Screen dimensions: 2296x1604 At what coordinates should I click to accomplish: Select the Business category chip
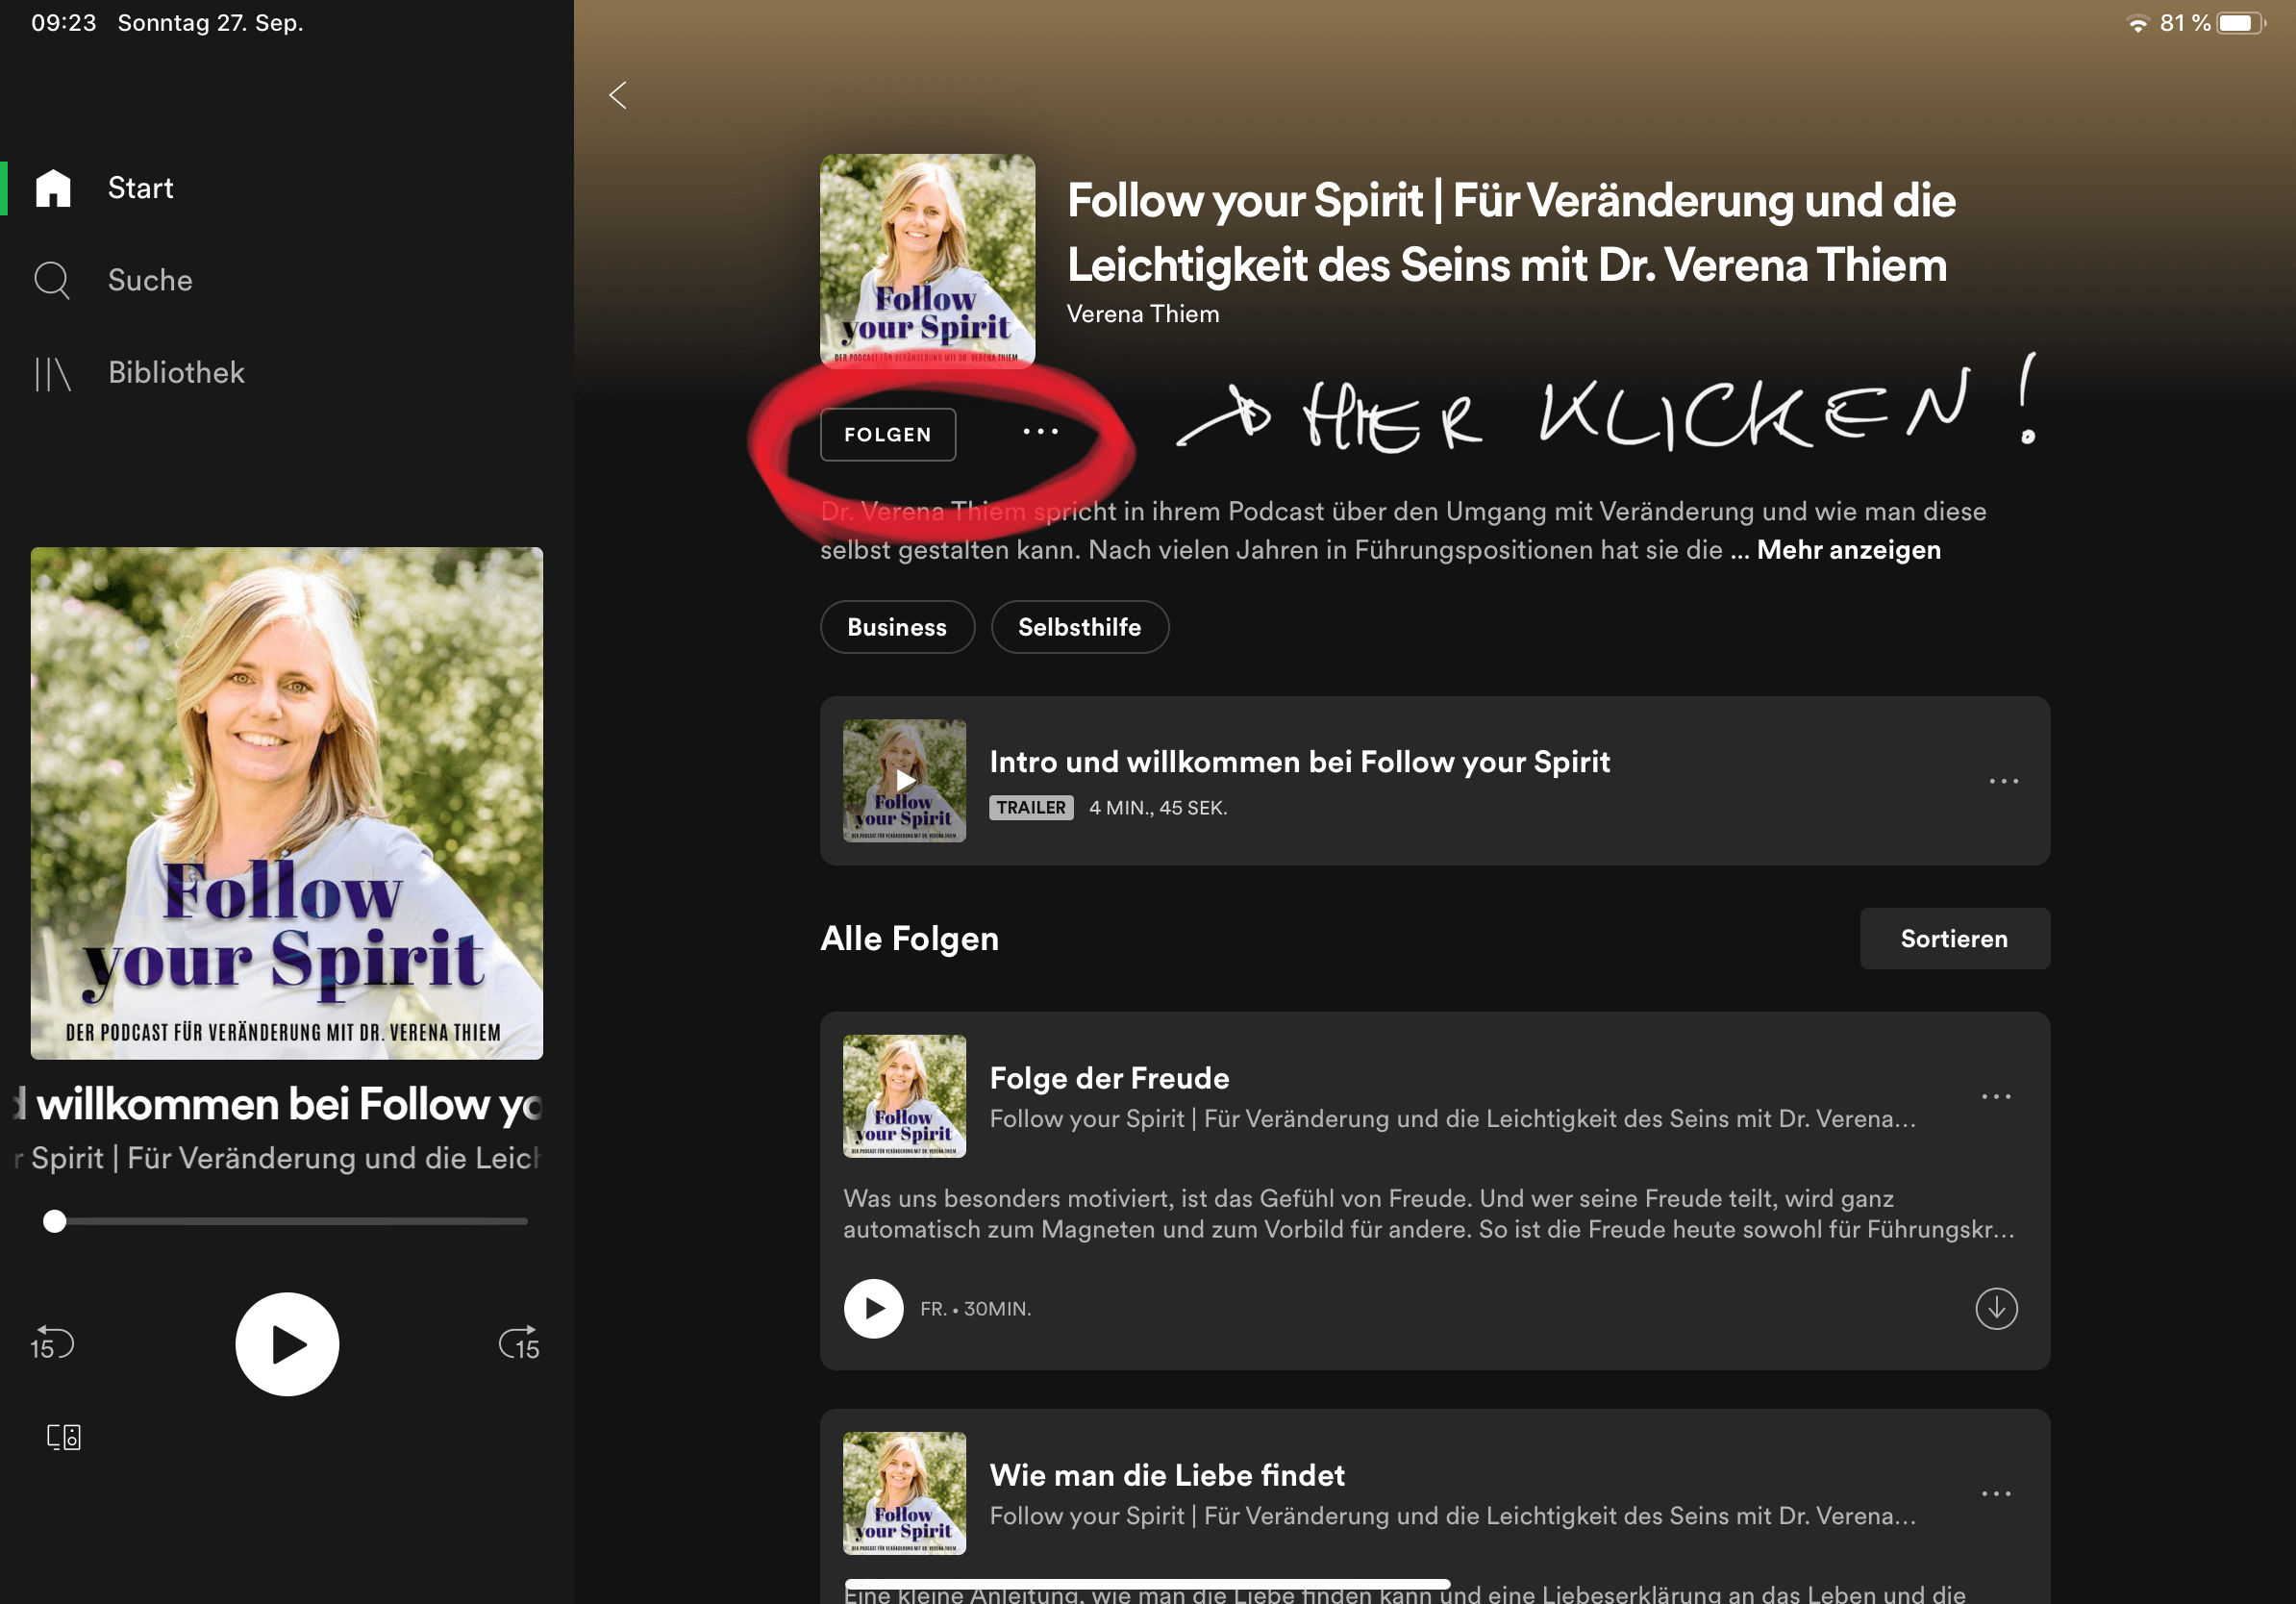[896, 627]
